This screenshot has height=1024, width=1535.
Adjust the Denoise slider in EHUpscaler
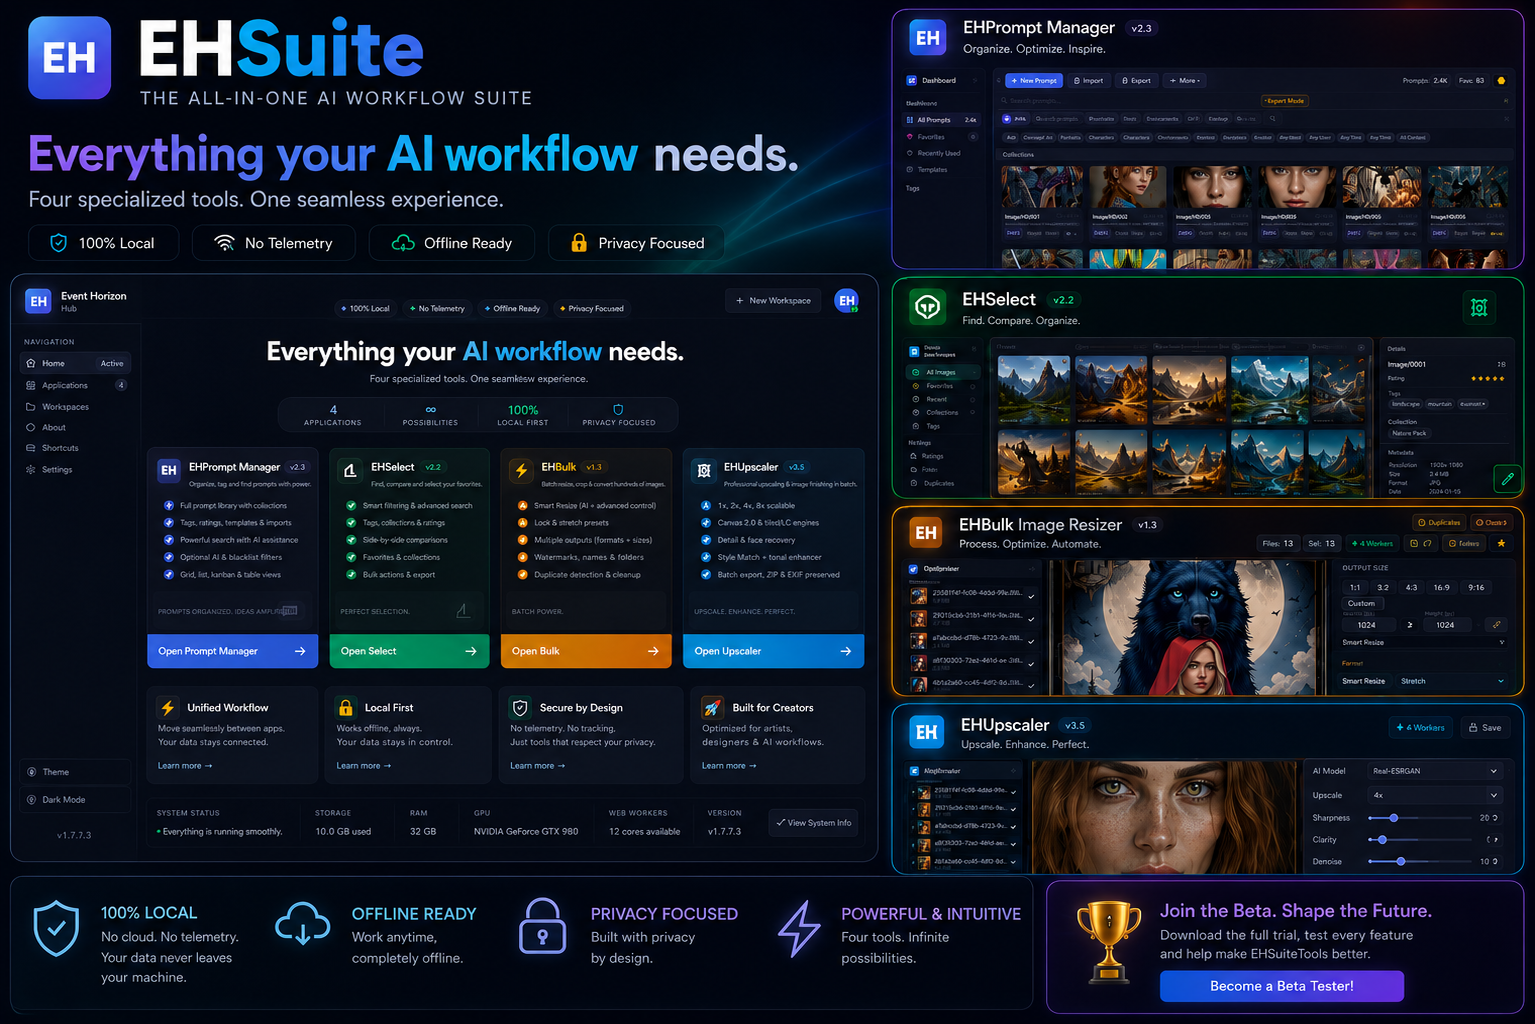(1400, 861)
